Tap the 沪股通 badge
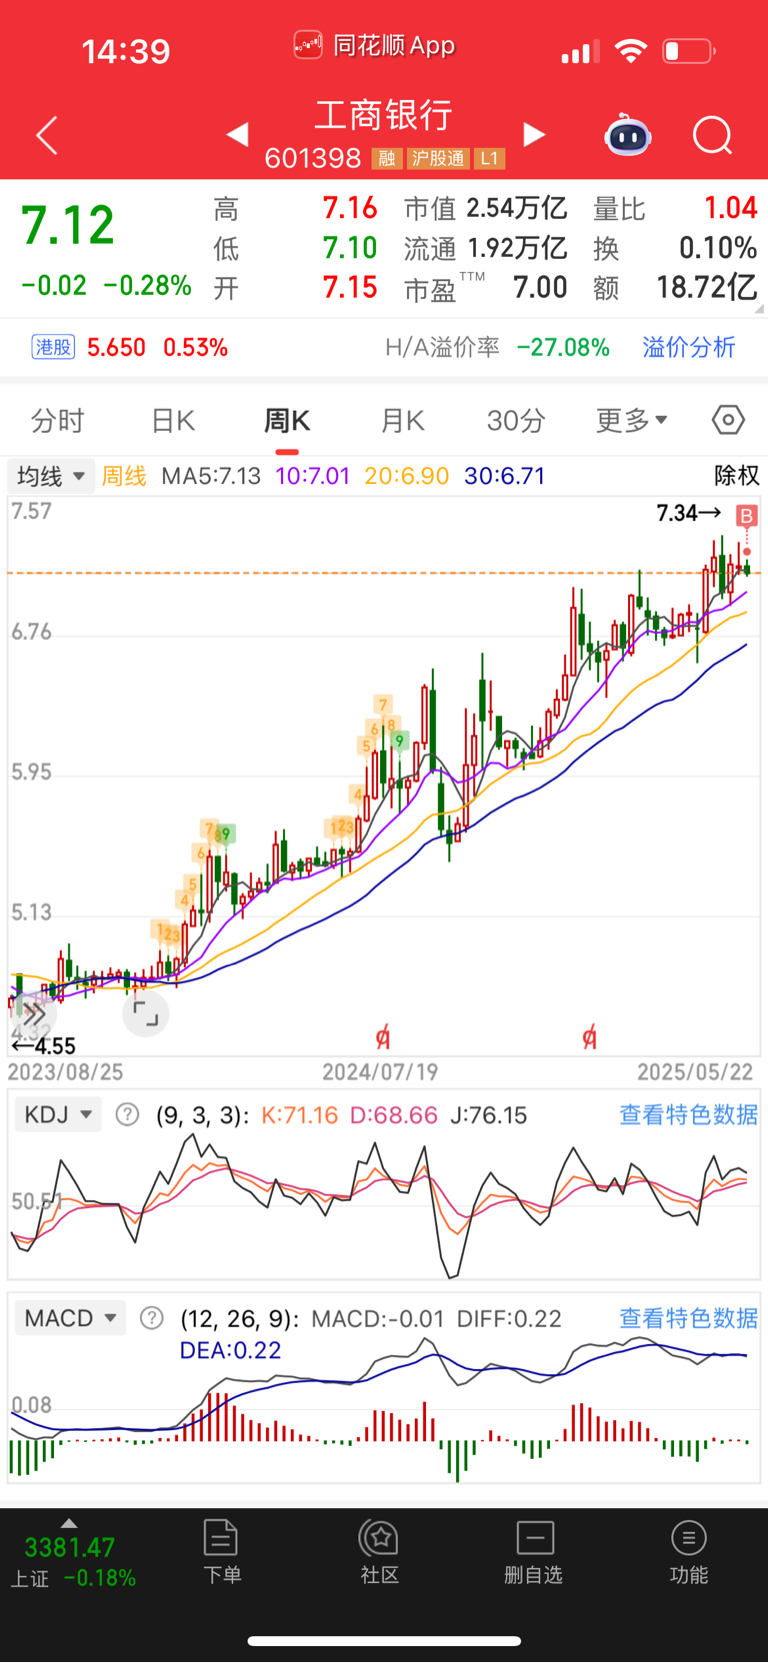Image resolution: width=768 pixels, height=1663 pixels. tap(438, 159)
